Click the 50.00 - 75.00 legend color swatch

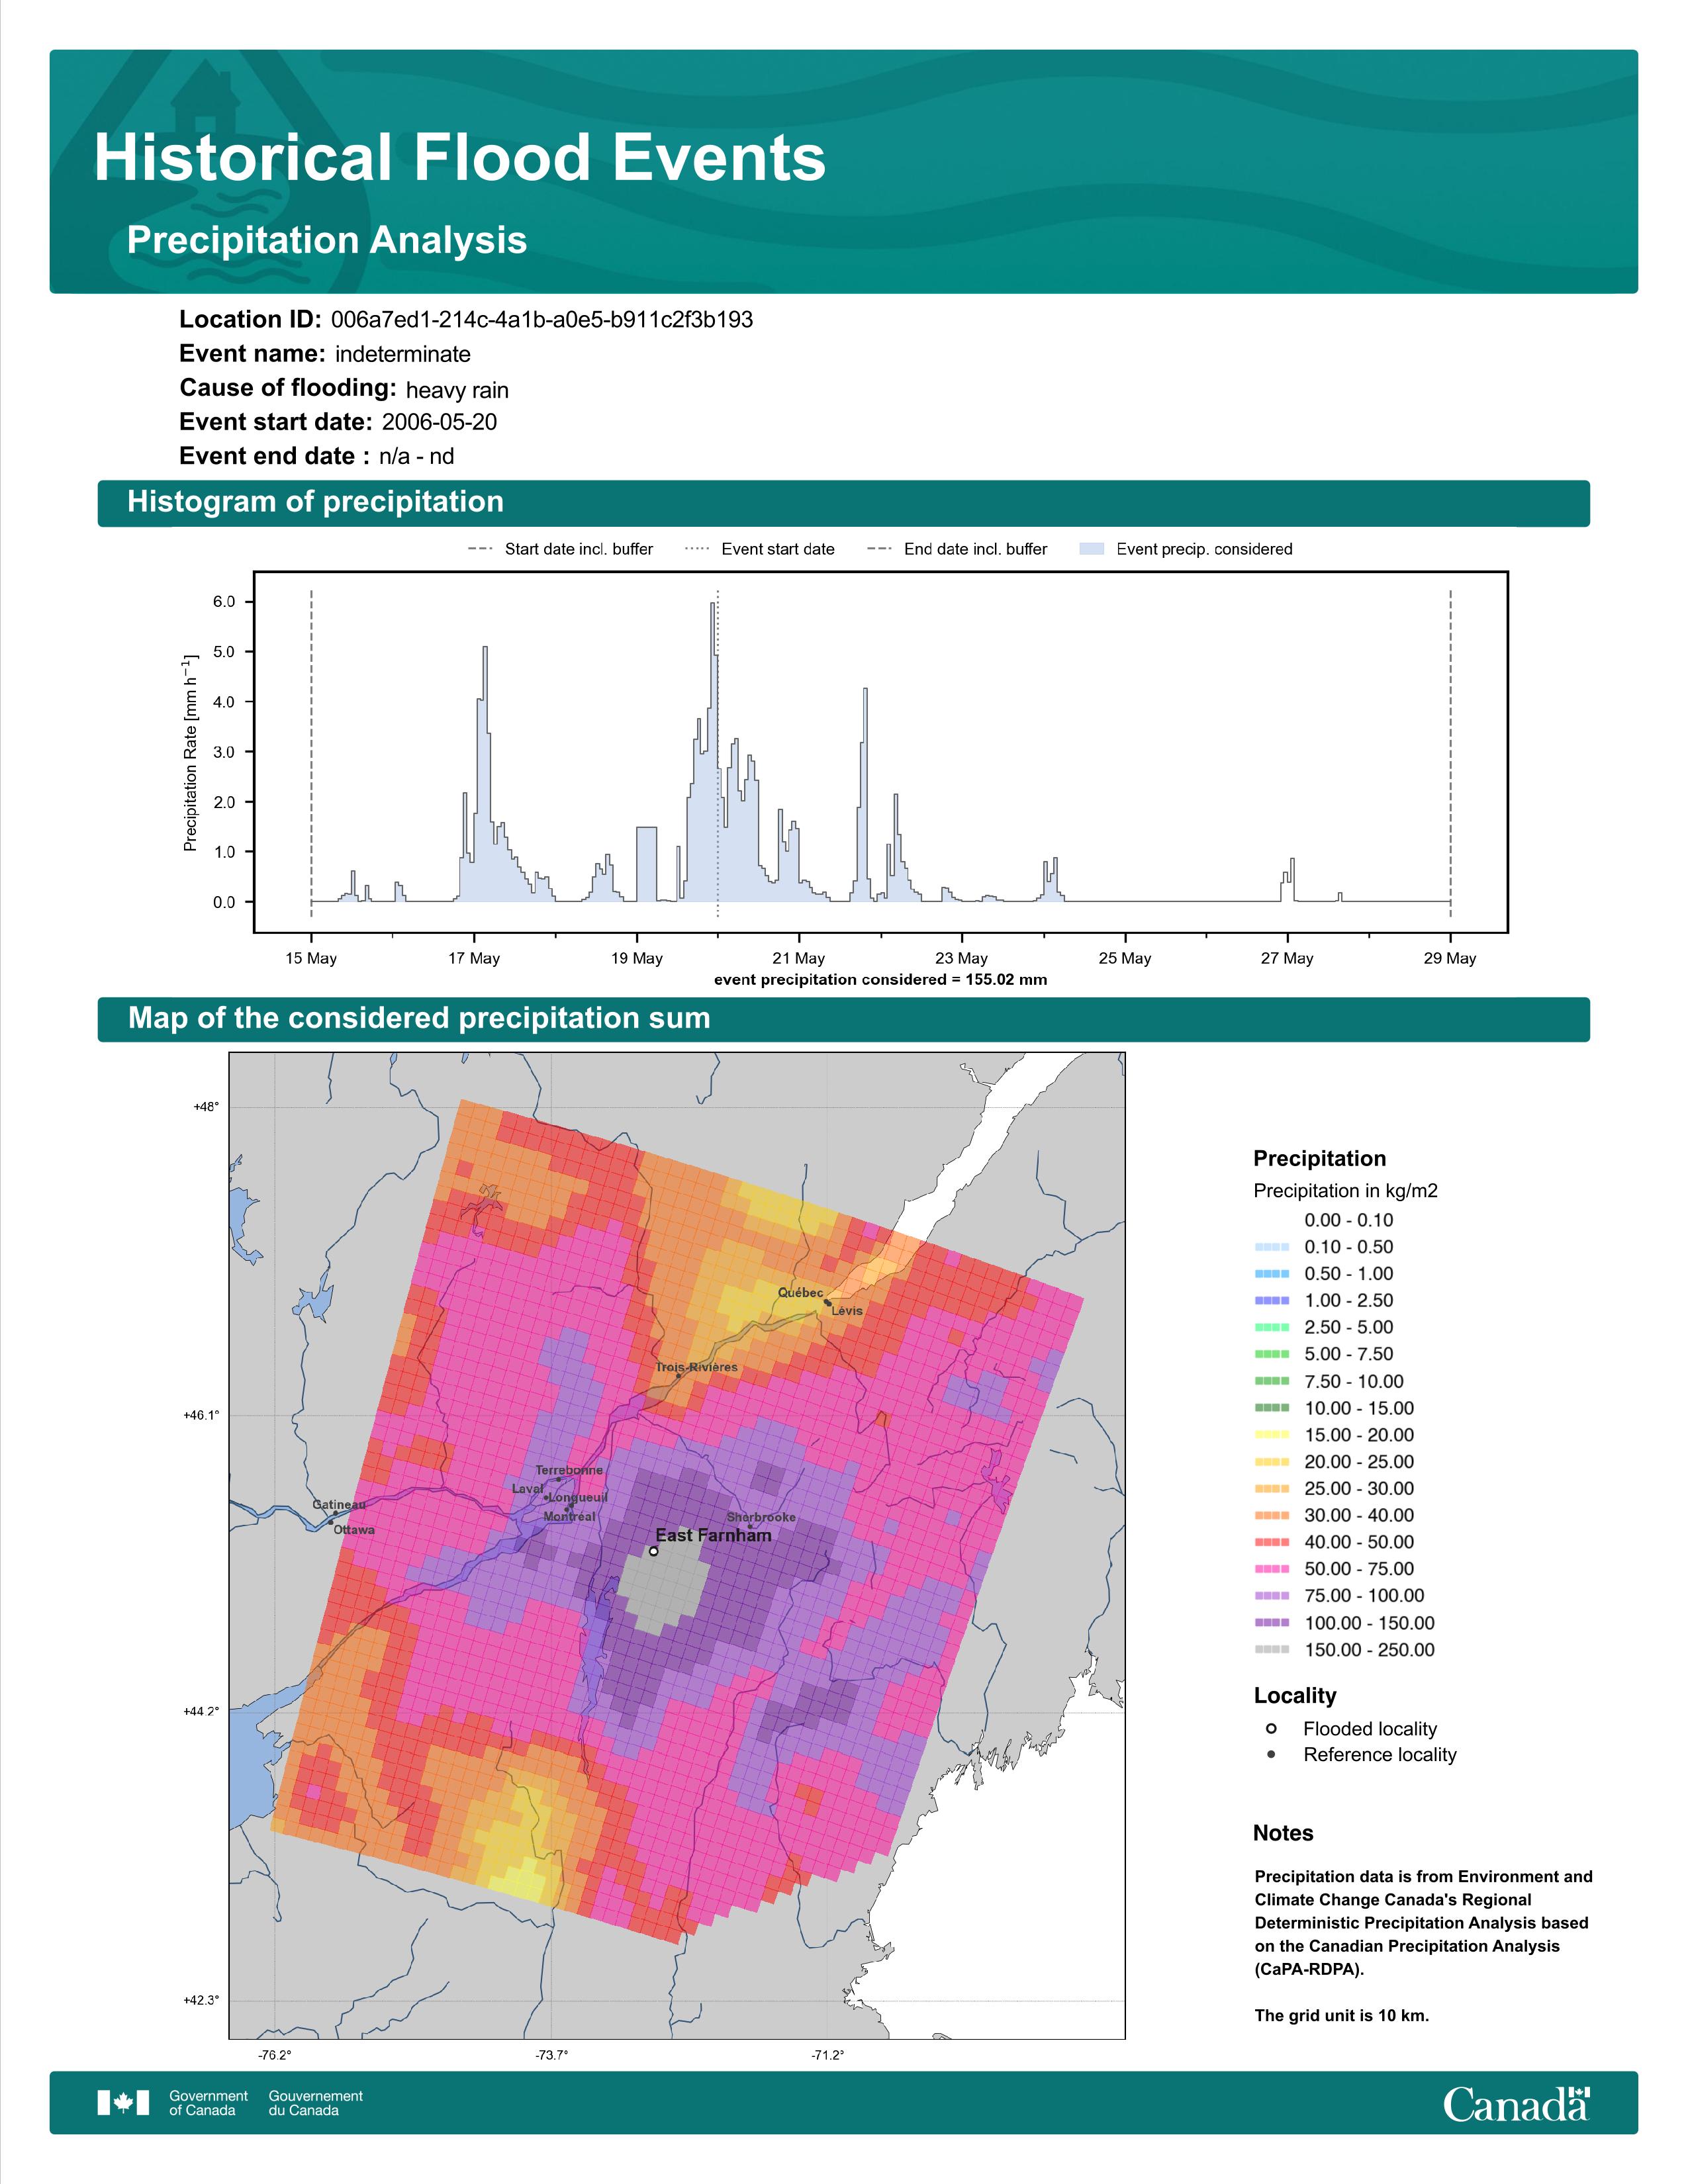[1272, 1569]
